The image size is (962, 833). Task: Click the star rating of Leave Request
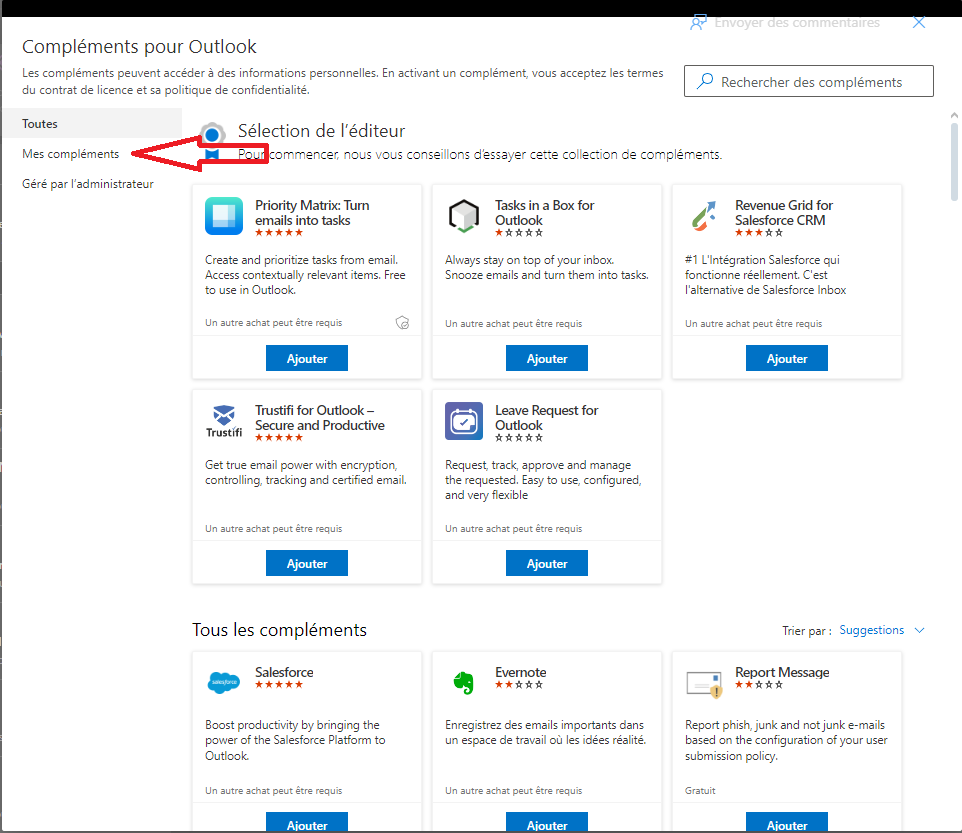pos(519,437)
